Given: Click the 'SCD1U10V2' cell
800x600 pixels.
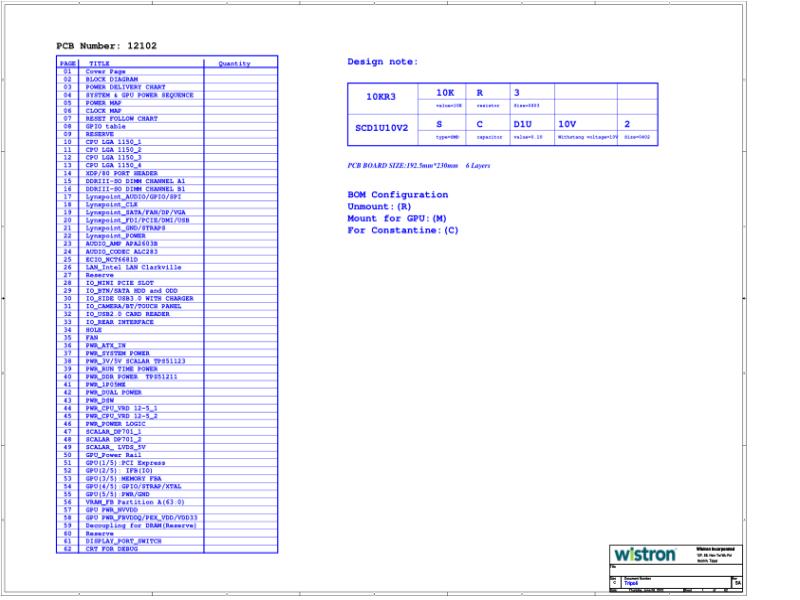Looking at the screenshot, I should pyautogui.click(x=382, y=128).
